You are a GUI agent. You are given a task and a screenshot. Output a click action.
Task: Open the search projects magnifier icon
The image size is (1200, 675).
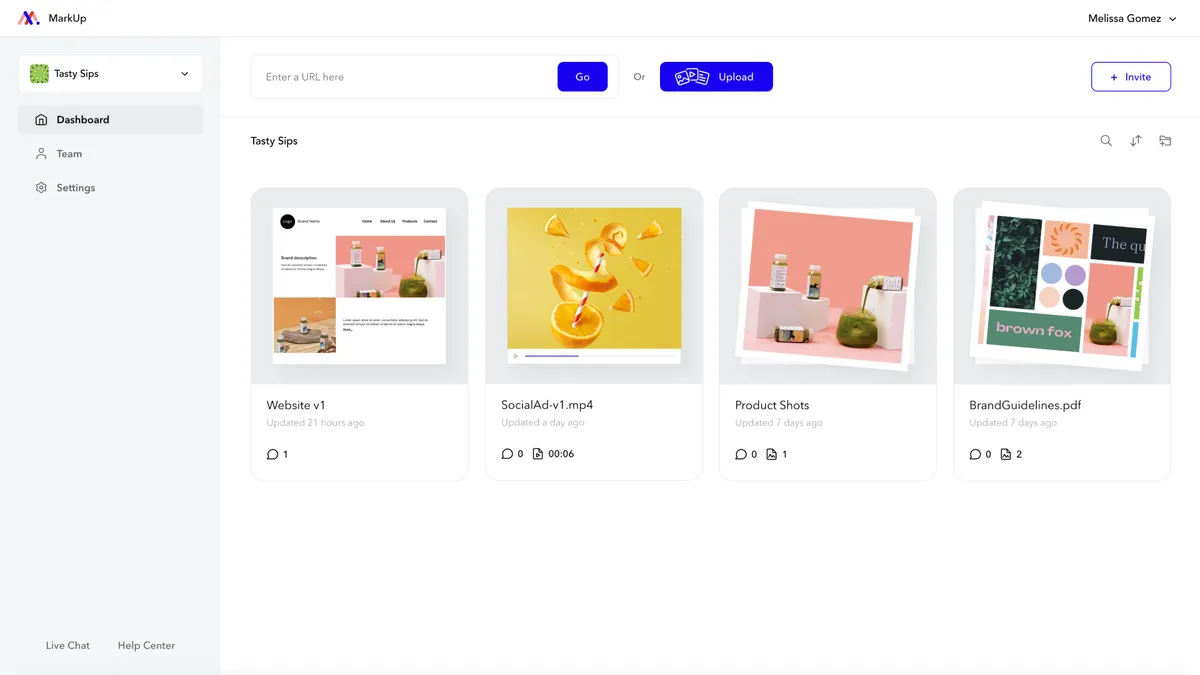1106,141
